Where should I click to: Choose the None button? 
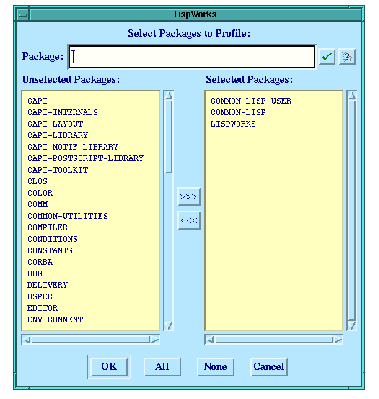click(x=215, y=367)
